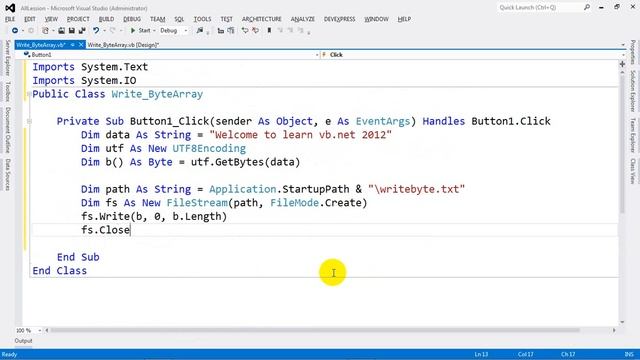Open the Server Explorer side tab

click(x=7, y=58)
